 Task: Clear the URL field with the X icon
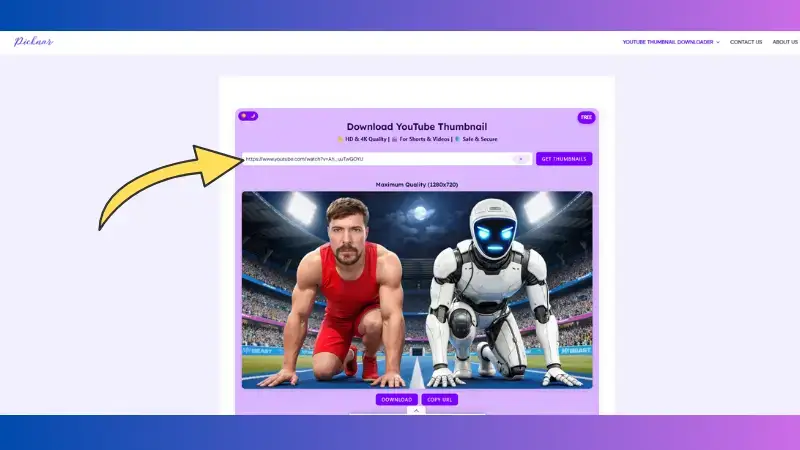(521, 159)
